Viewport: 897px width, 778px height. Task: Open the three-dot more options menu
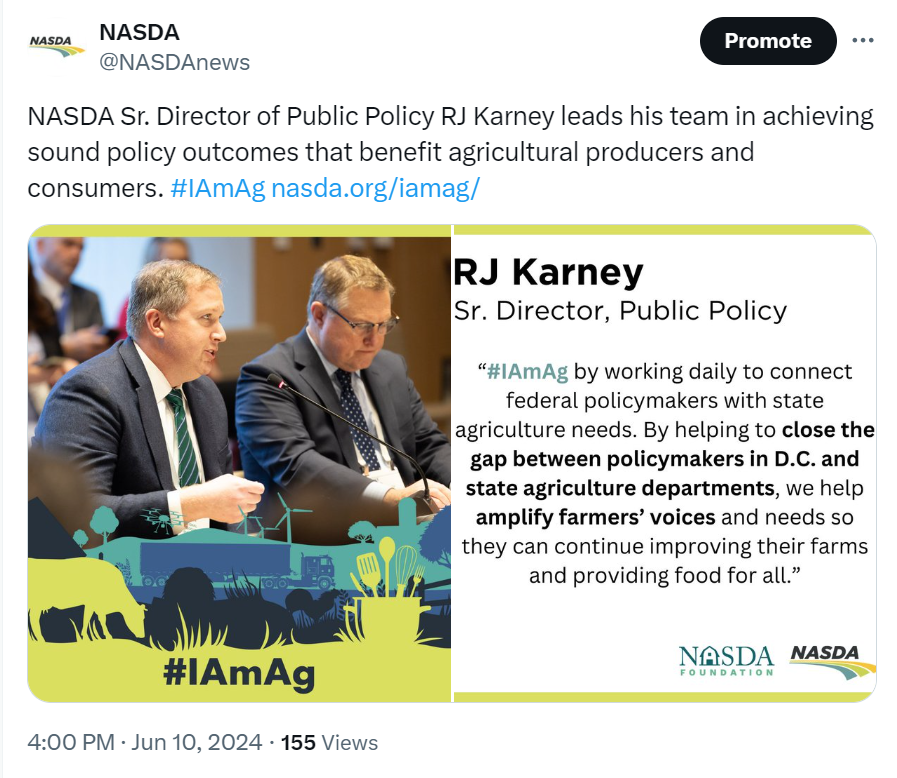(x=863, y=40)
